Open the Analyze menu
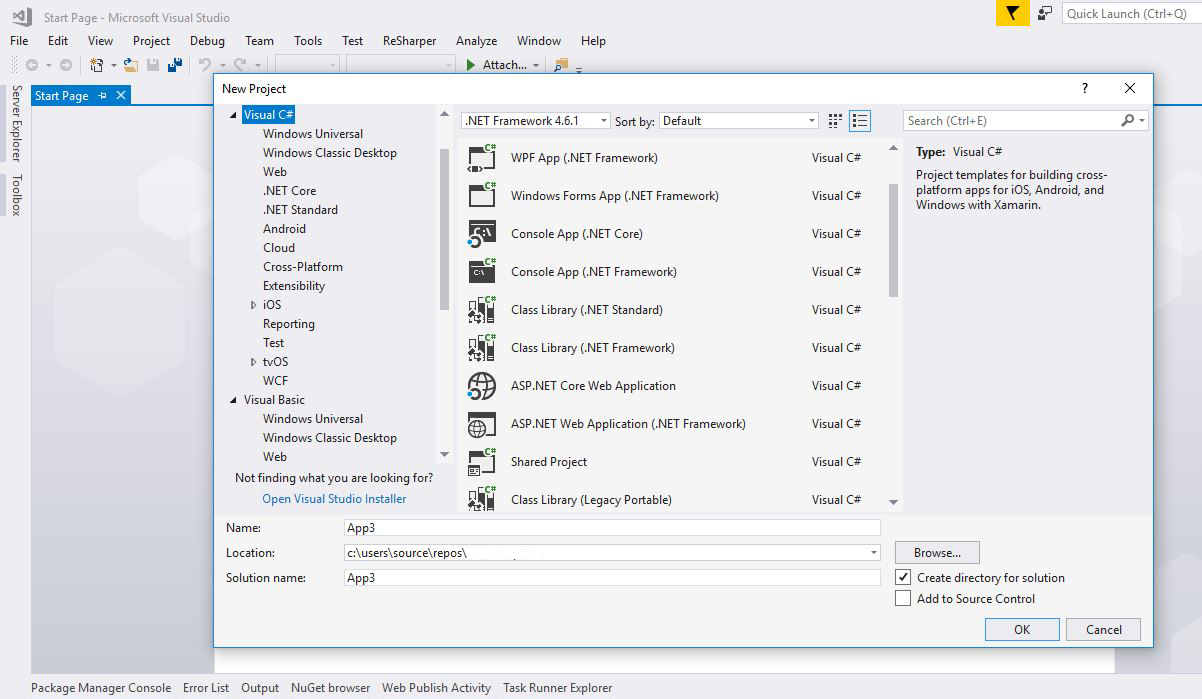The width and height of the screenshot is (1202, 699). coord(476,41)
